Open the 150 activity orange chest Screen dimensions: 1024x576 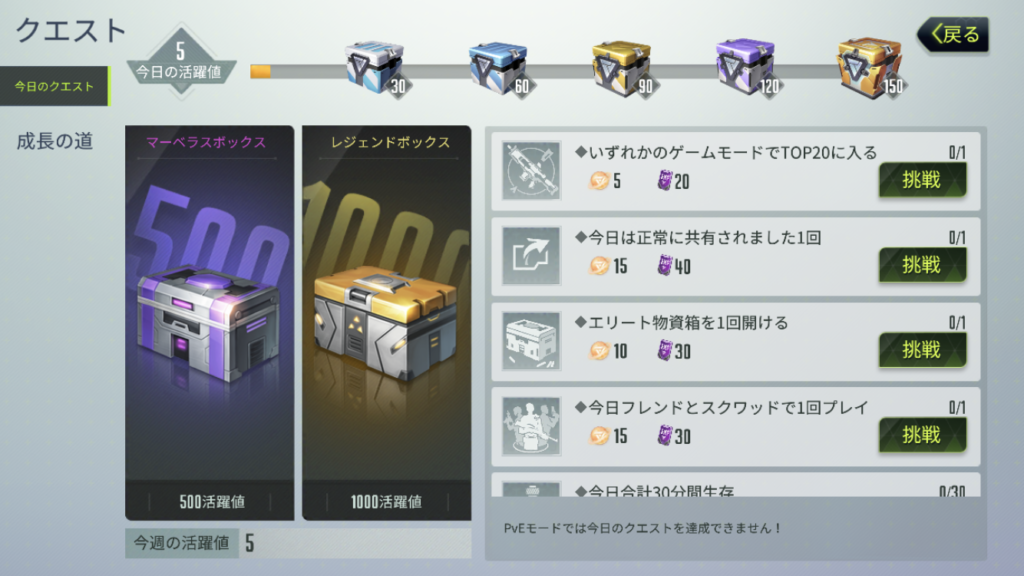click(x=870, y=66)
